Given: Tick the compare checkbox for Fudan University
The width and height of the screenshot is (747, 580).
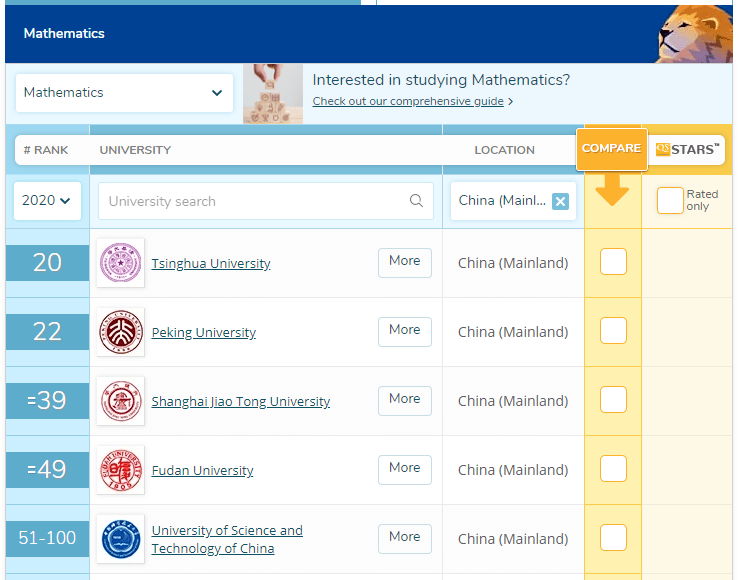Looking at the screenshot, I should [613, 469].
